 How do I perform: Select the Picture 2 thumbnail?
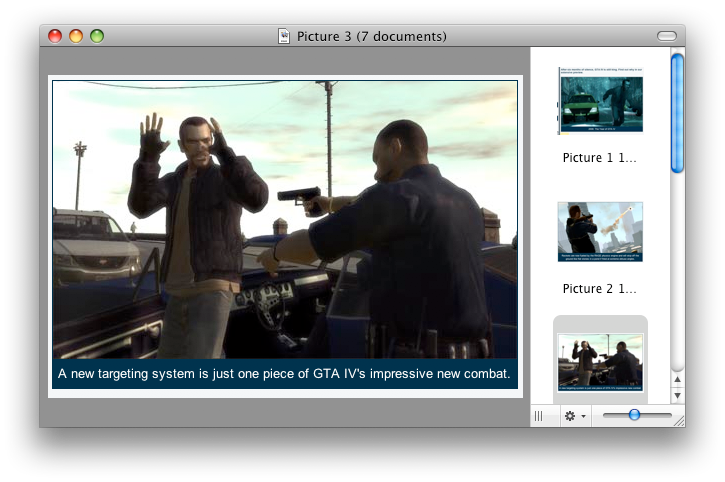tap(600, 232)
